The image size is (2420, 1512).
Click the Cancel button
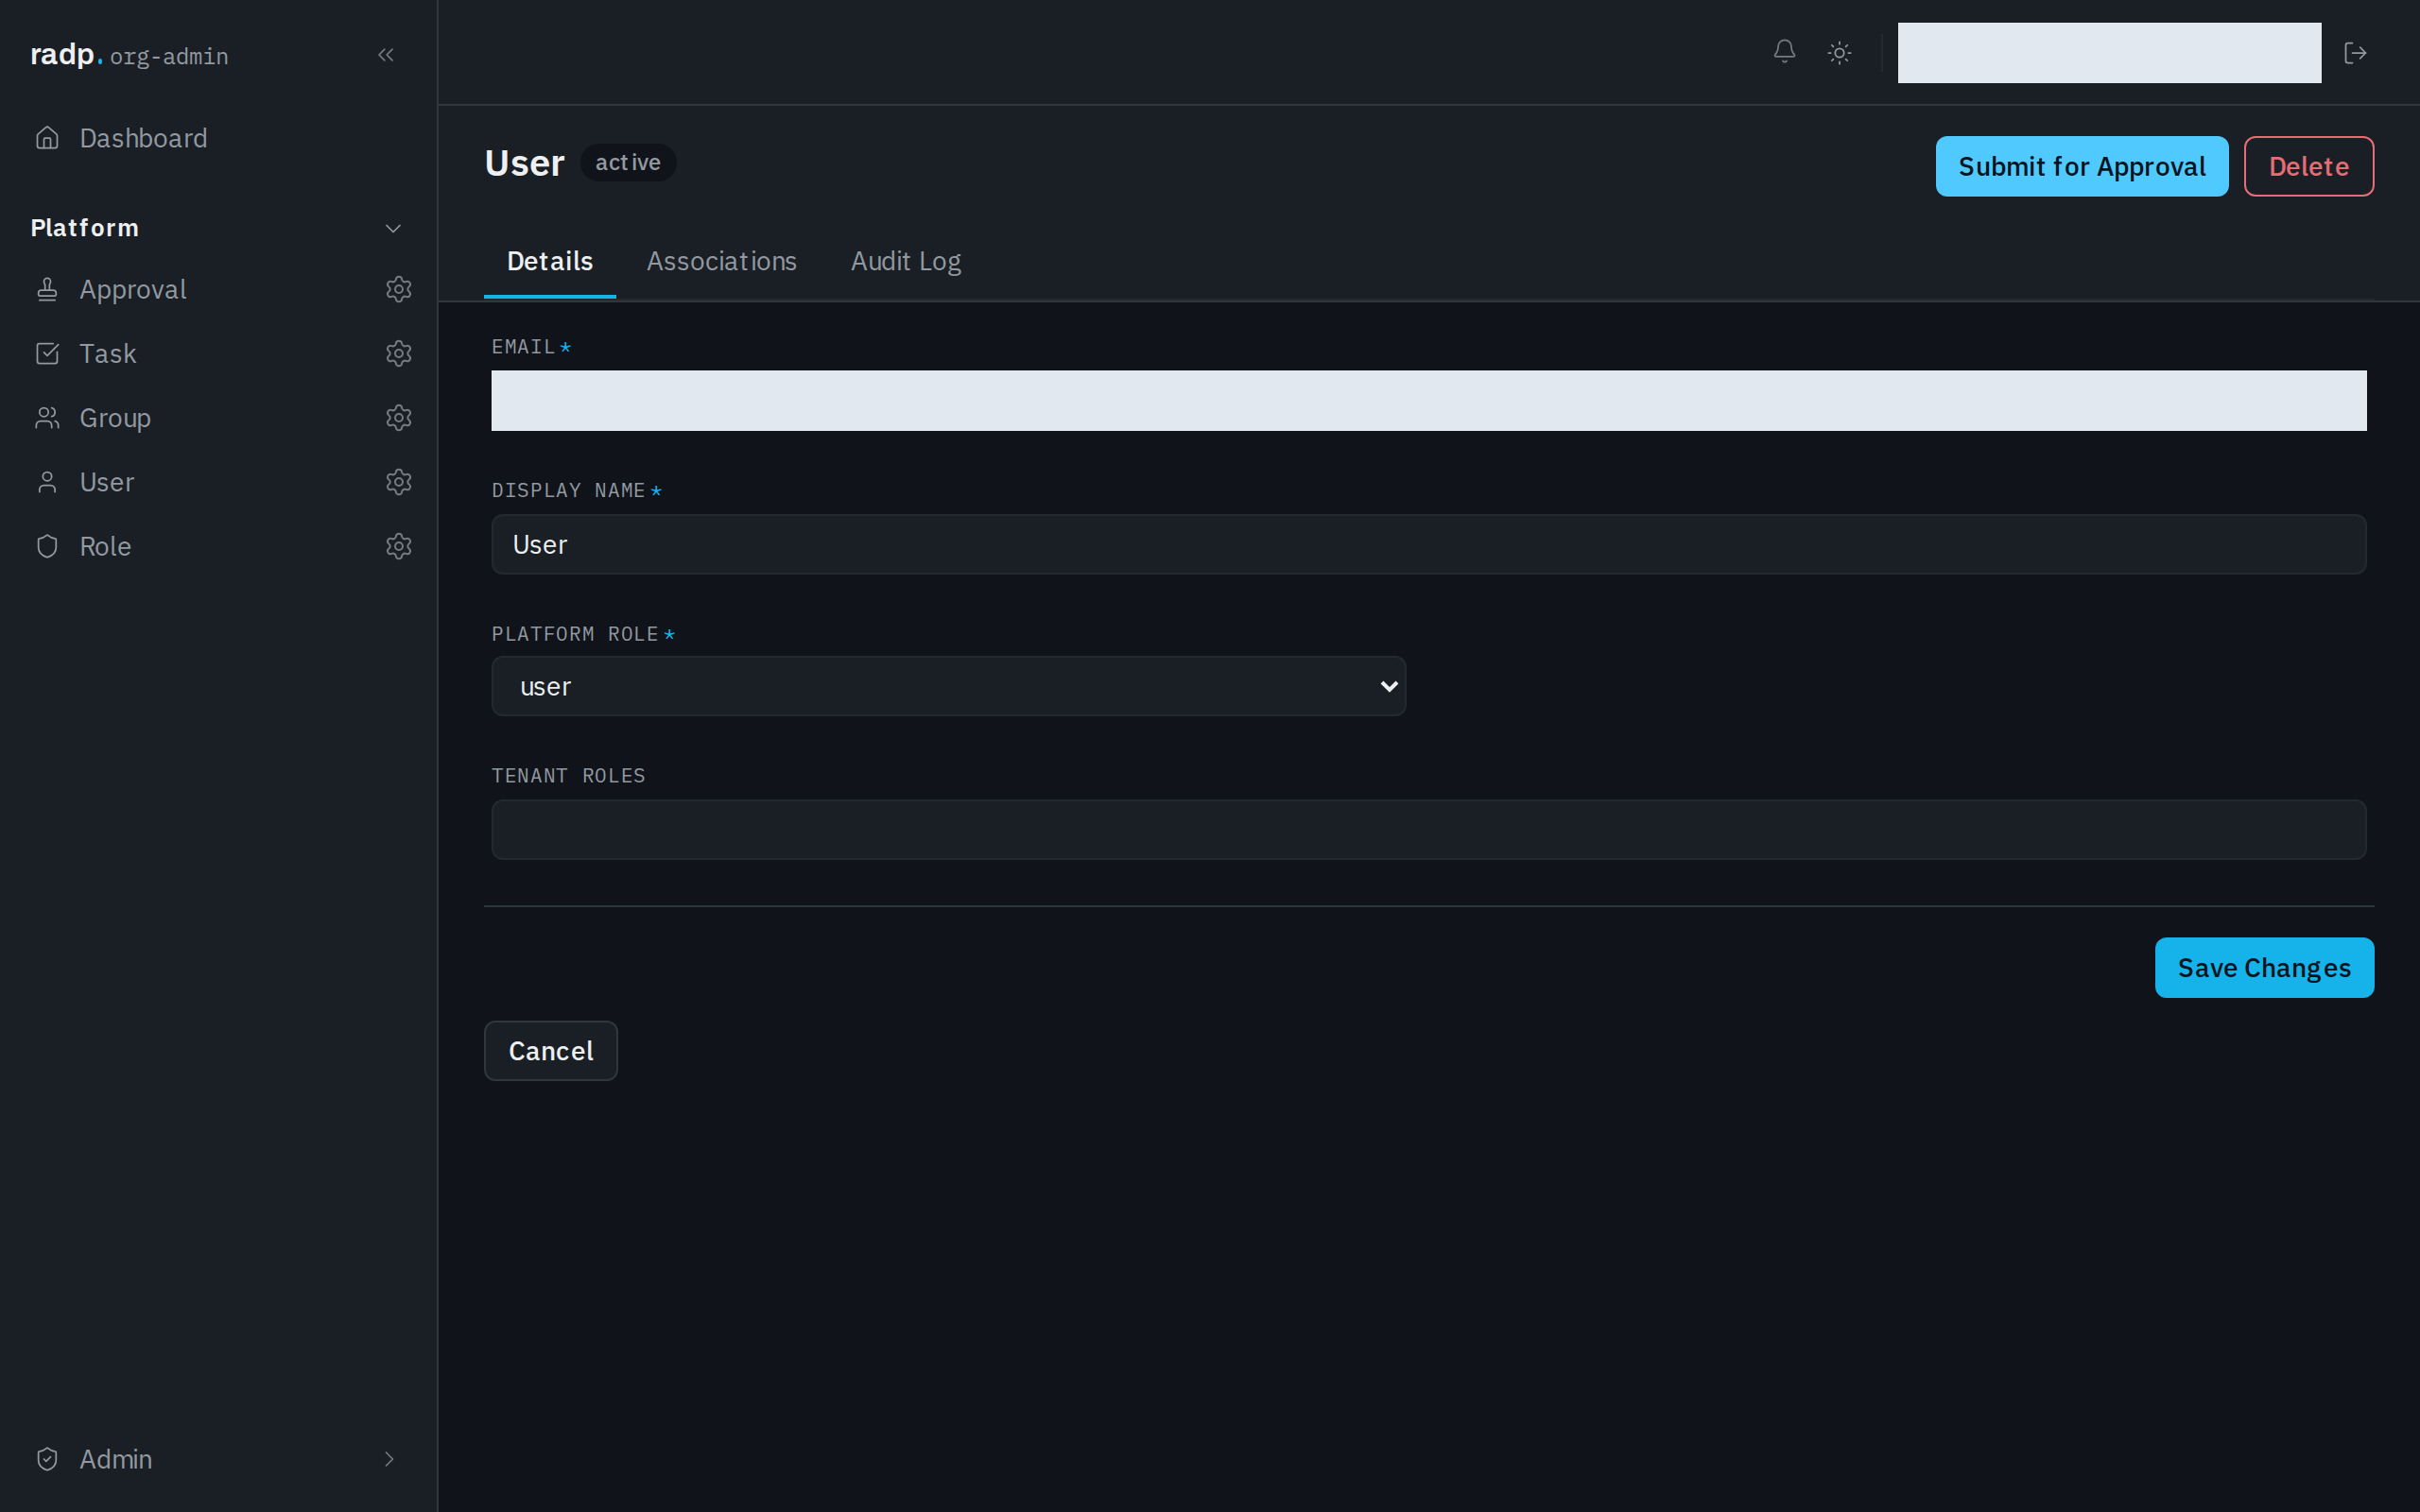point(551,1050)
